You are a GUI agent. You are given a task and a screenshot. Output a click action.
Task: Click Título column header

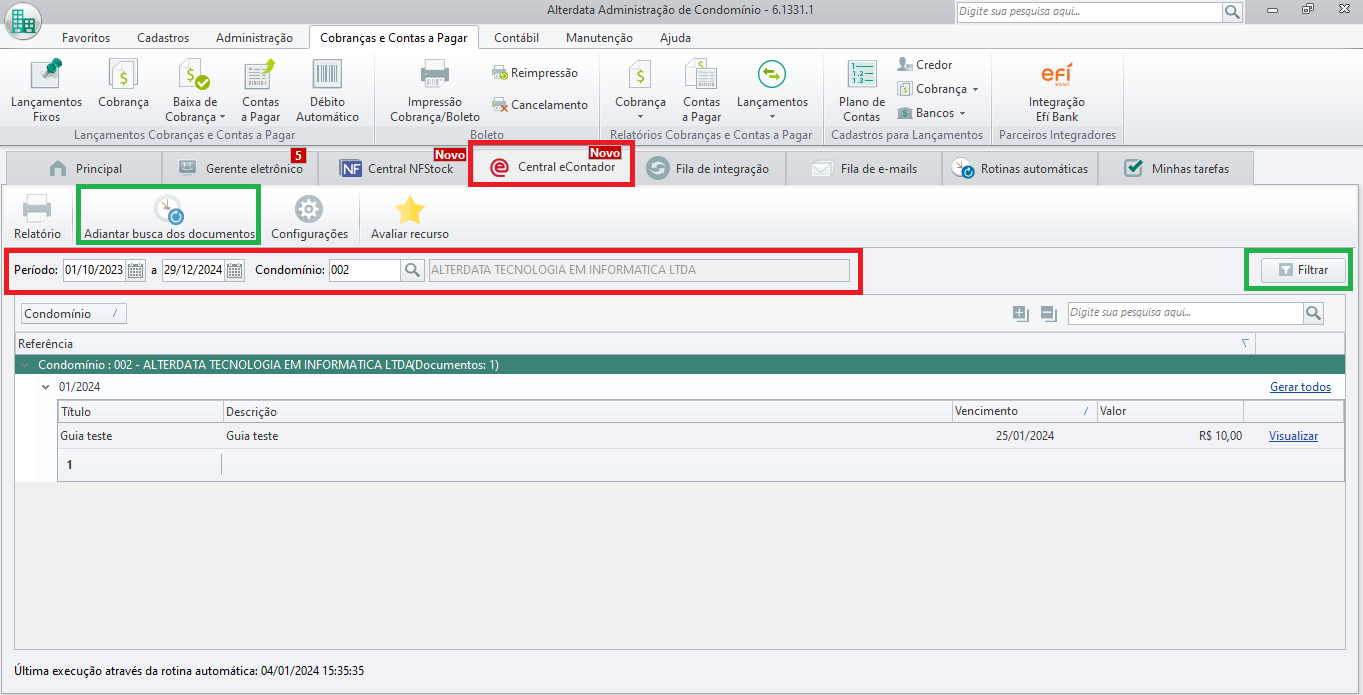140,411
